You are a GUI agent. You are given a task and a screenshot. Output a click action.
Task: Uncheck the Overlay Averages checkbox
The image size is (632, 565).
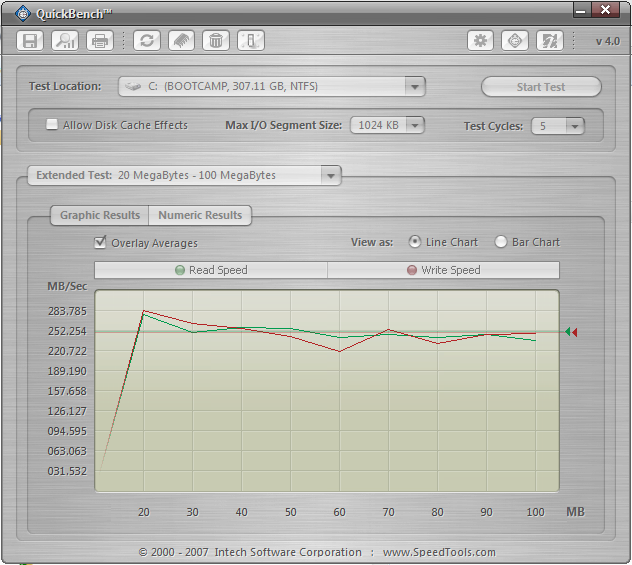click(x=100, y=242)
